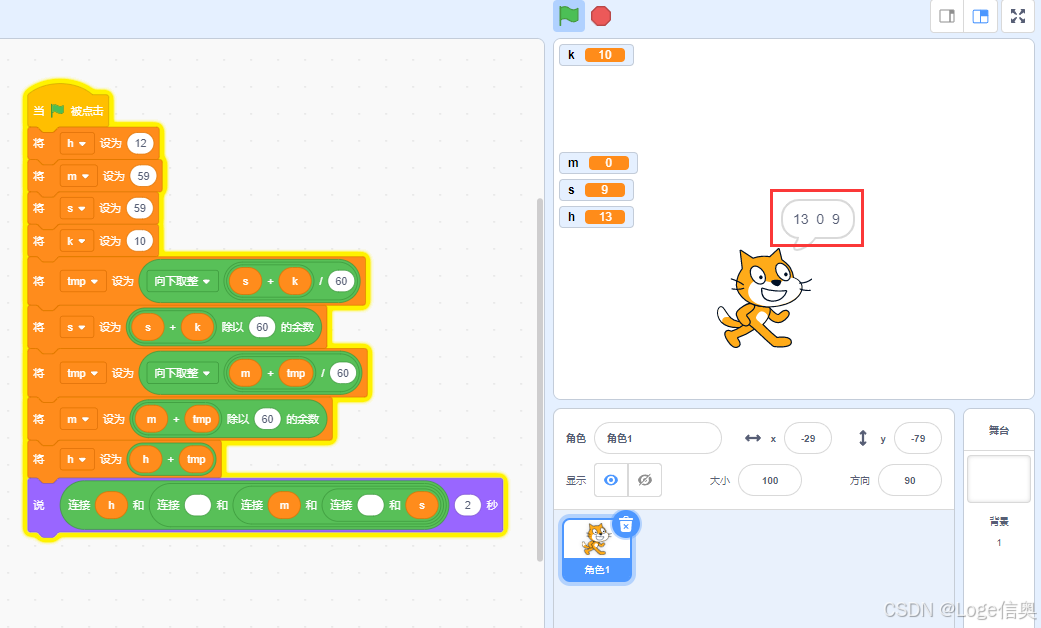
Task: Edit 60 in s remainder block
Action: coord(262,327)
